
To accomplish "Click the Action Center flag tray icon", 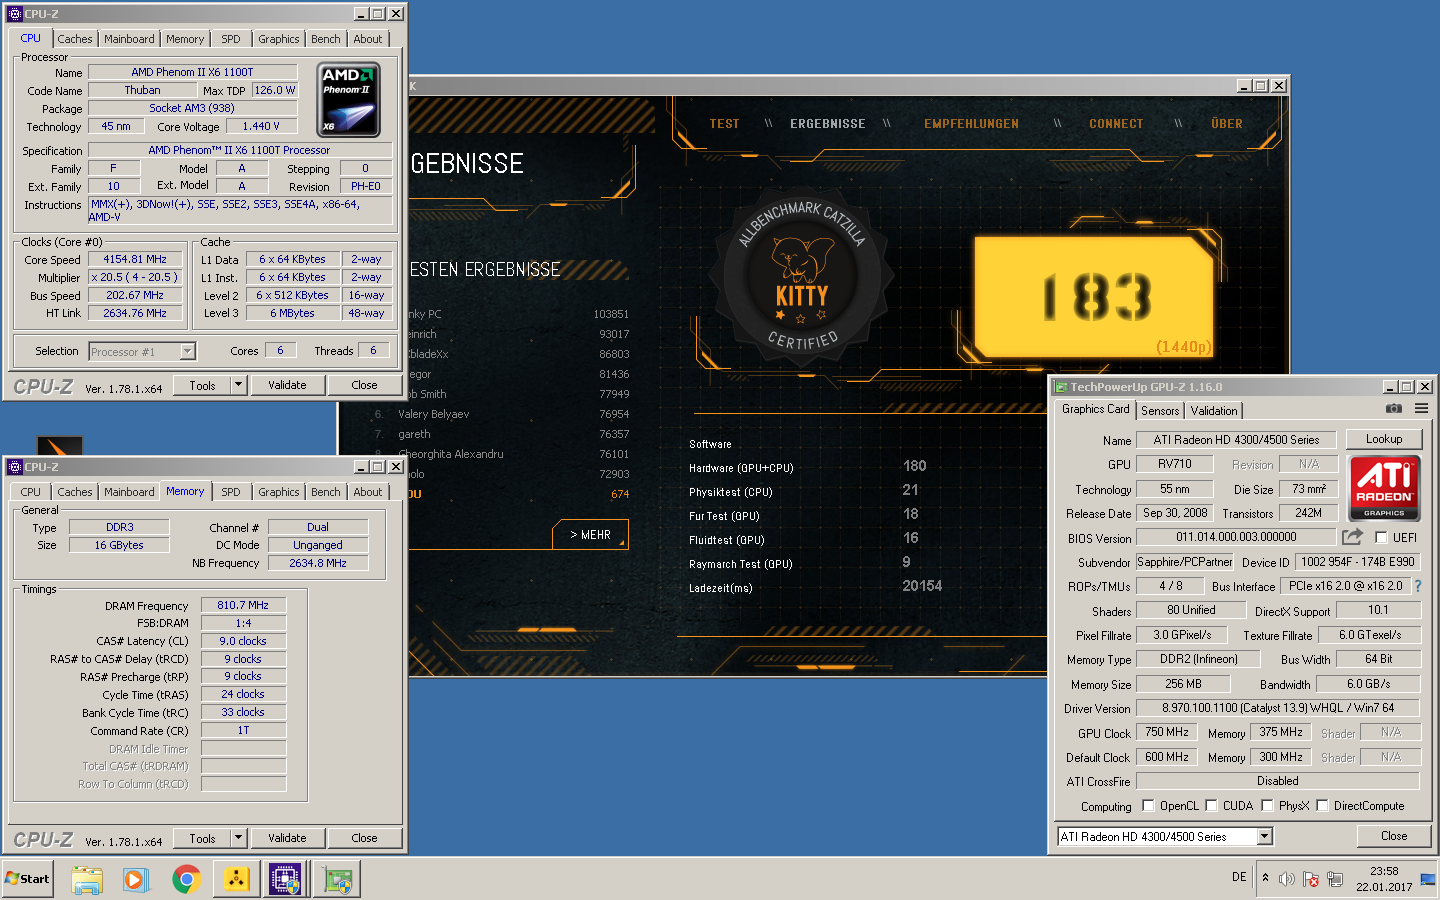I will tap(1311, 879).
